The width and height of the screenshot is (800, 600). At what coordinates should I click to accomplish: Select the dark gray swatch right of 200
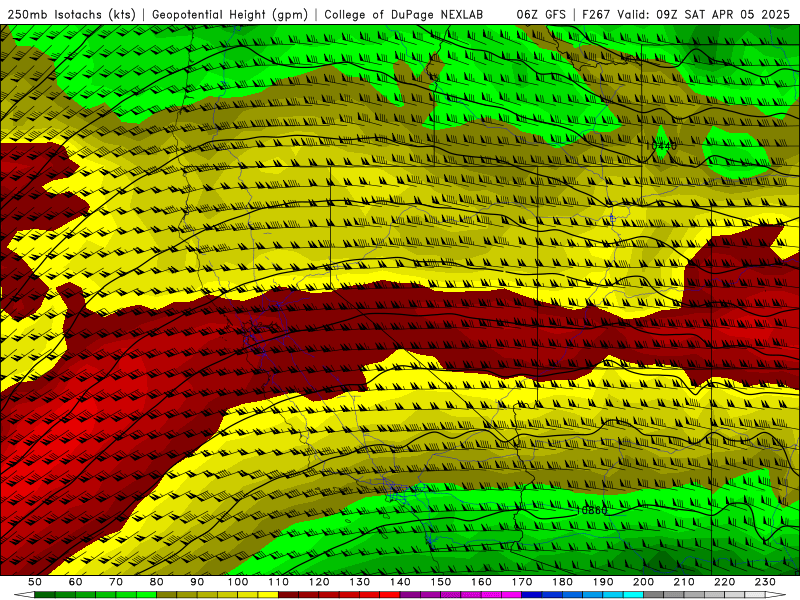coord(654,594)
